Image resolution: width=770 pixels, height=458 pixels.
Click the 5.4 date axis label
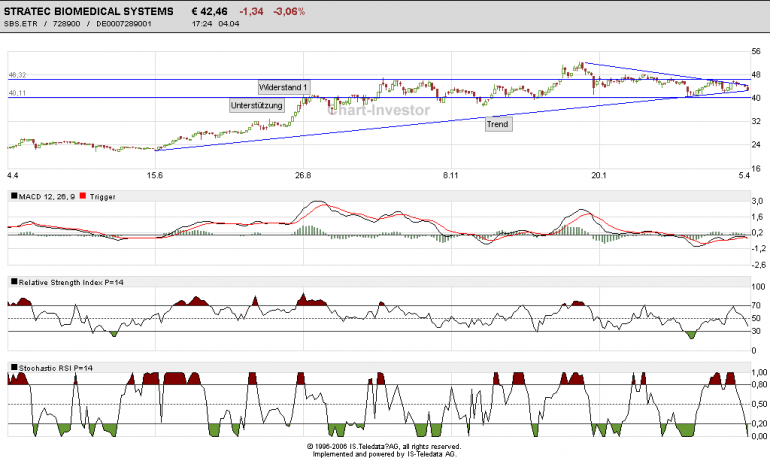[x=744, y=175]
